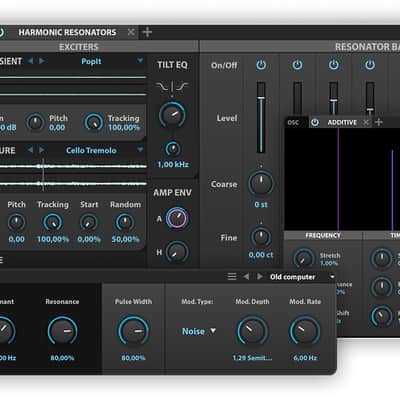
Task: Click the first resonator Level slider
Action: point(261,117)
